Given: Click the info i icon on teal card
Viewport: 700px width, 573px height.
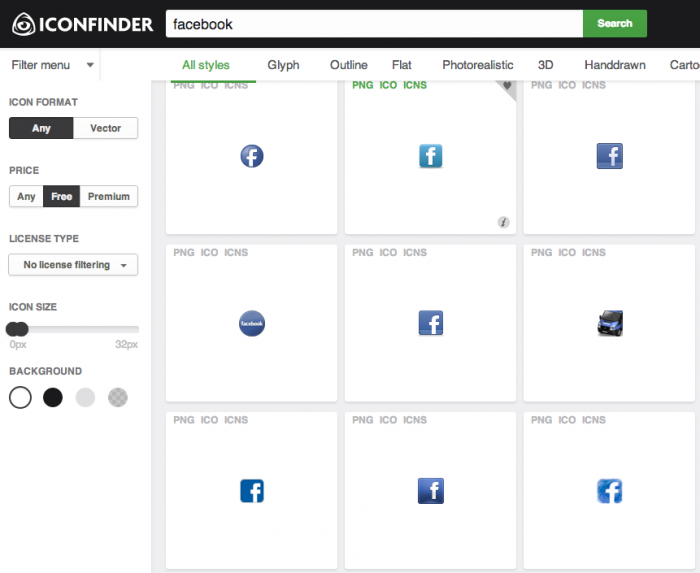Looking at the screenshot, I should (503, 222).
